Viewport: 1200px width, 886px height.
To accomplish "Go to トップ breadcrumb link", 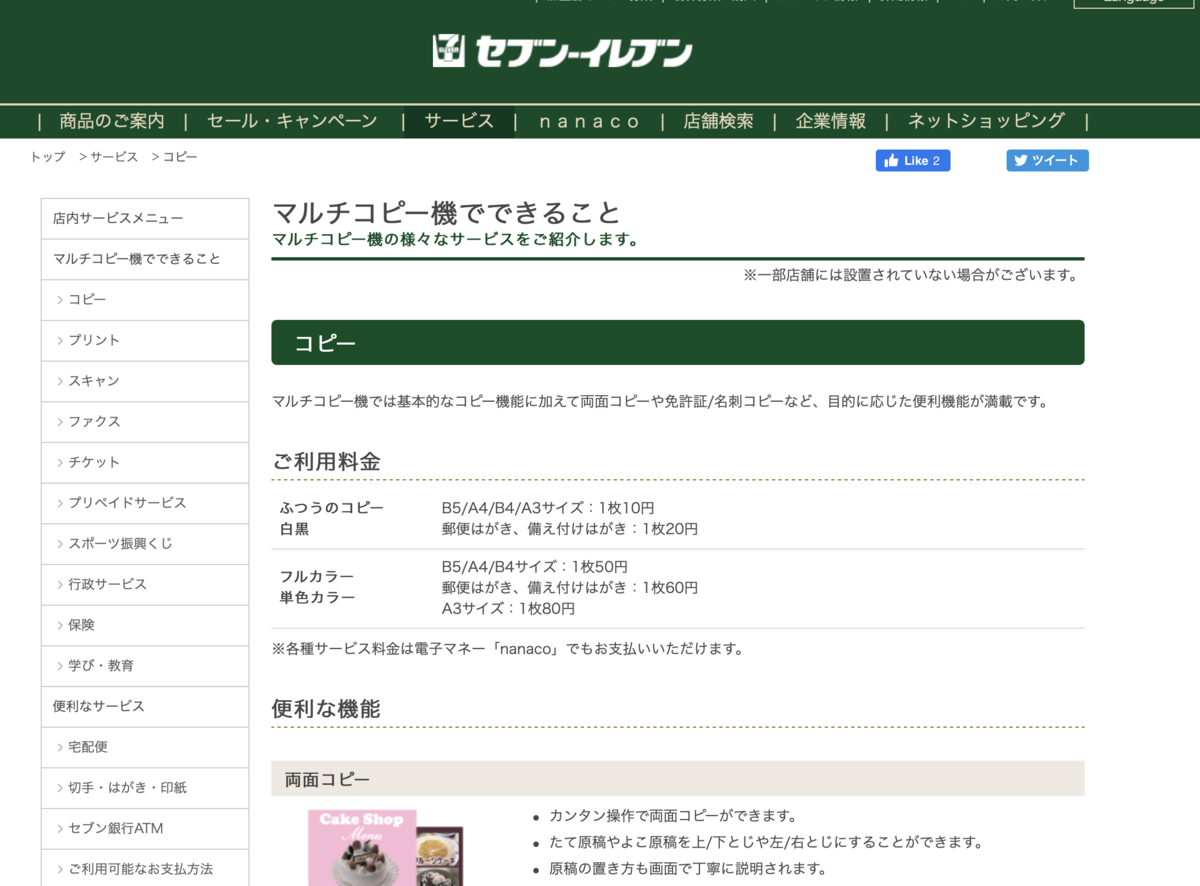I will 47,157.
